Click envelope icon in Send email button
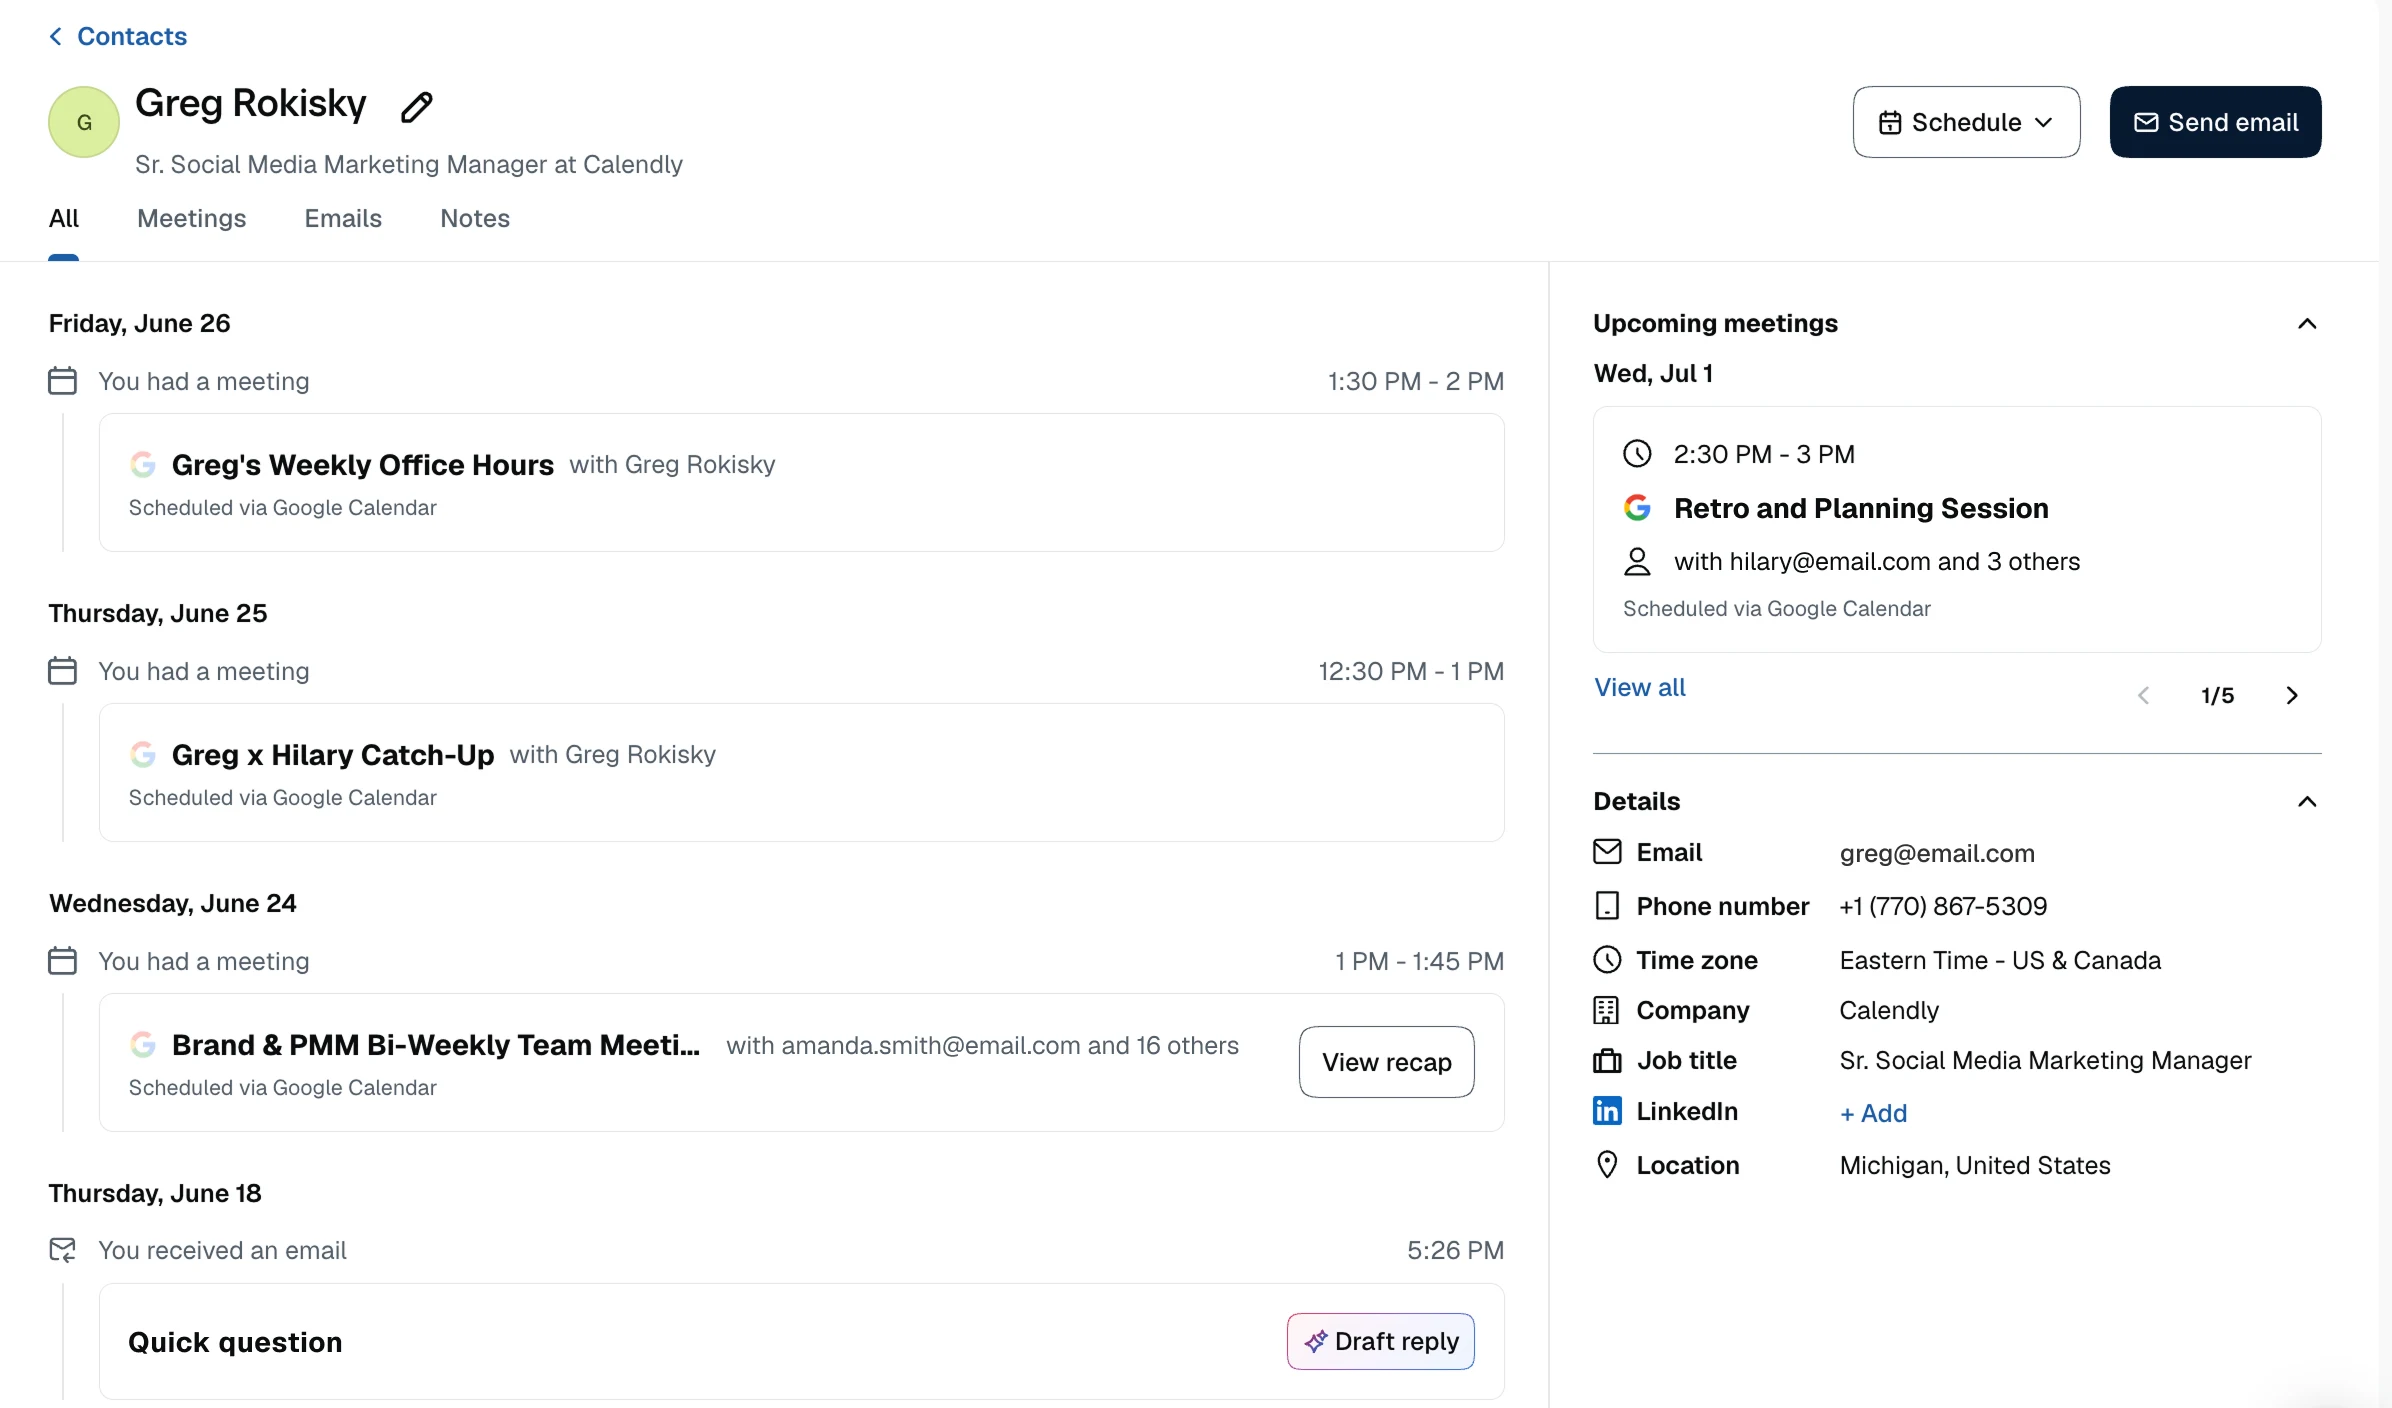Screen dimensions: 2392x1408 click(x=2146, y=122)
